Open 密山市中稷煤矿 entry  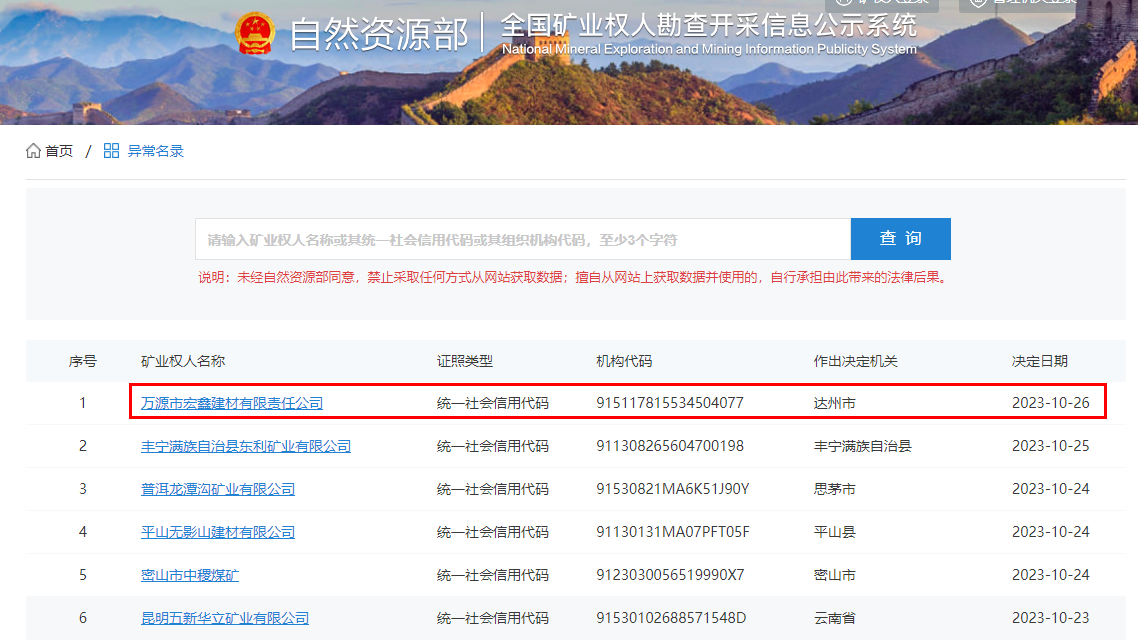(189, 575)
